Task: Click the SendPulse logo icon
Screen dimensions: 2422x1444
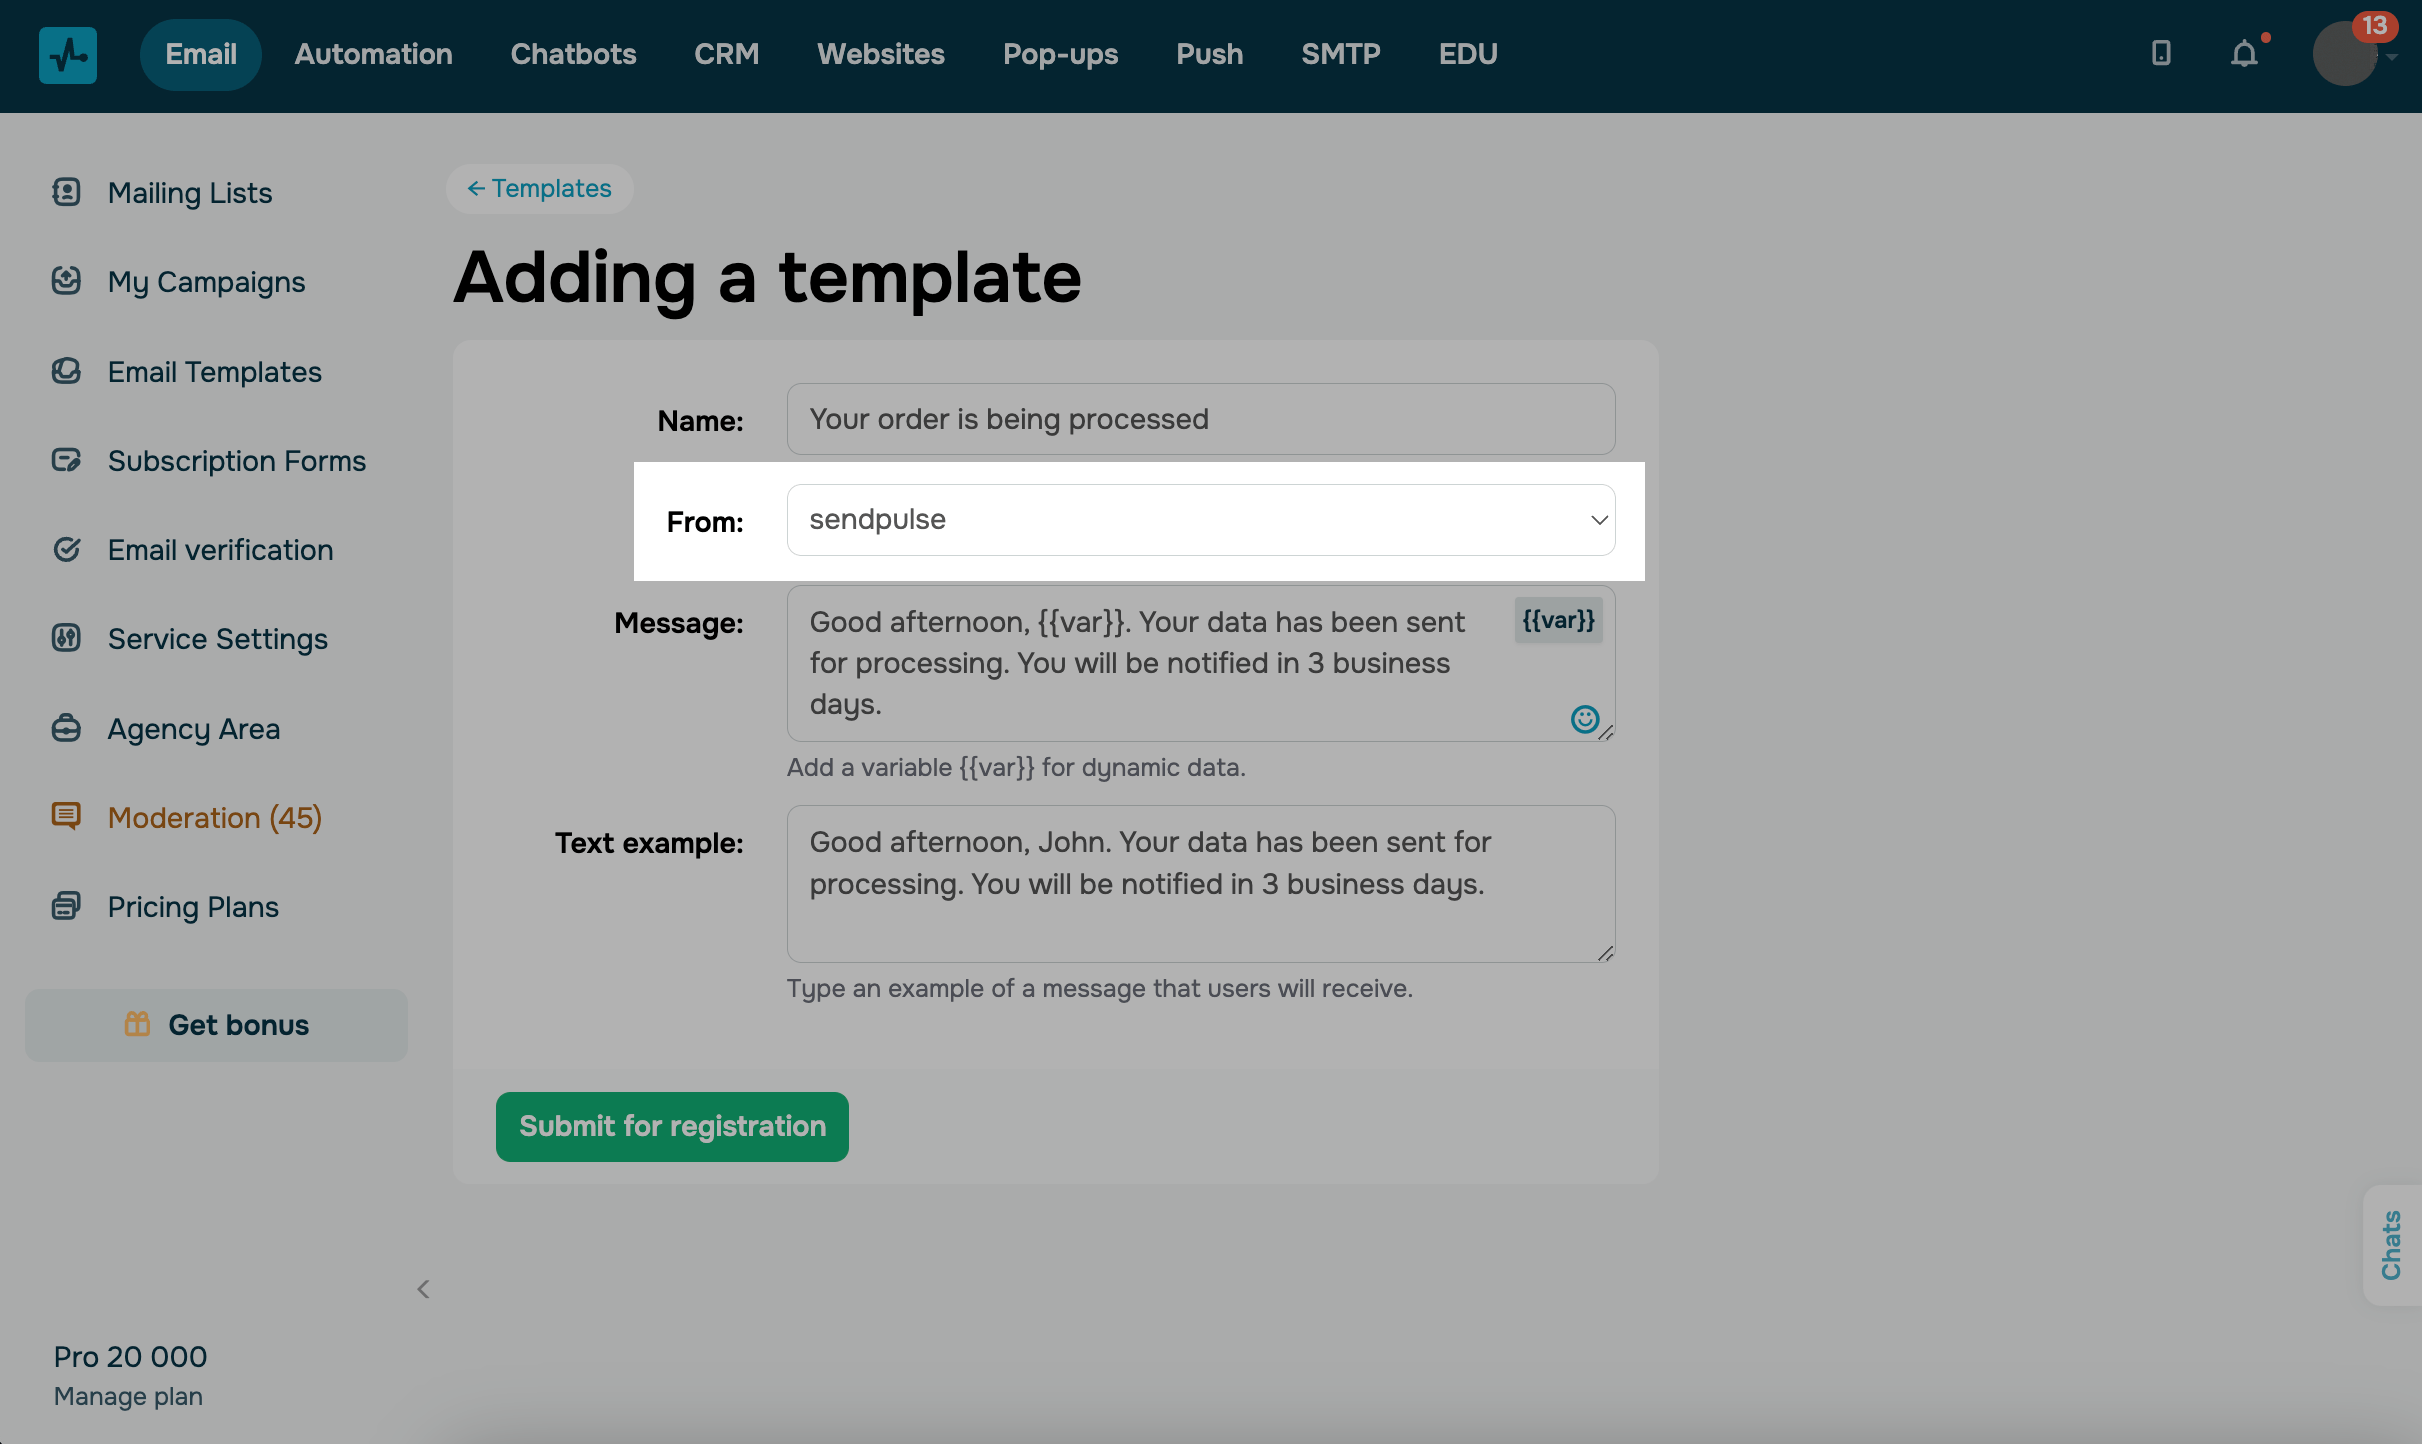Action: pyautogui.click(x=68, y=55)
